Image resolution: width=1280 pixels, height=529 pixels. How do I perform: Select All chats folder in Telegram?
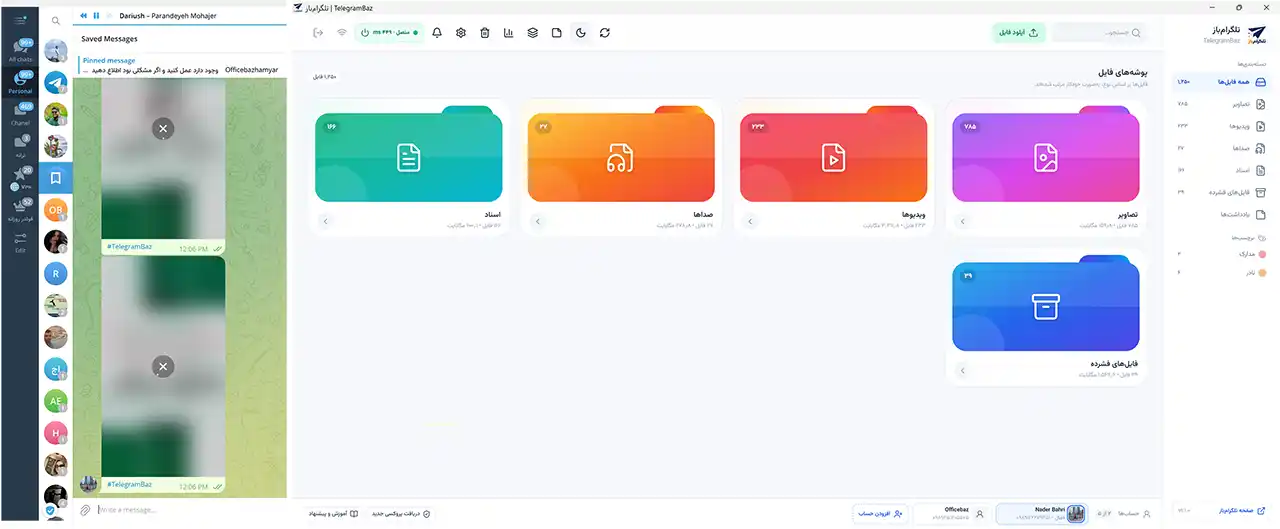pos(20,51)
